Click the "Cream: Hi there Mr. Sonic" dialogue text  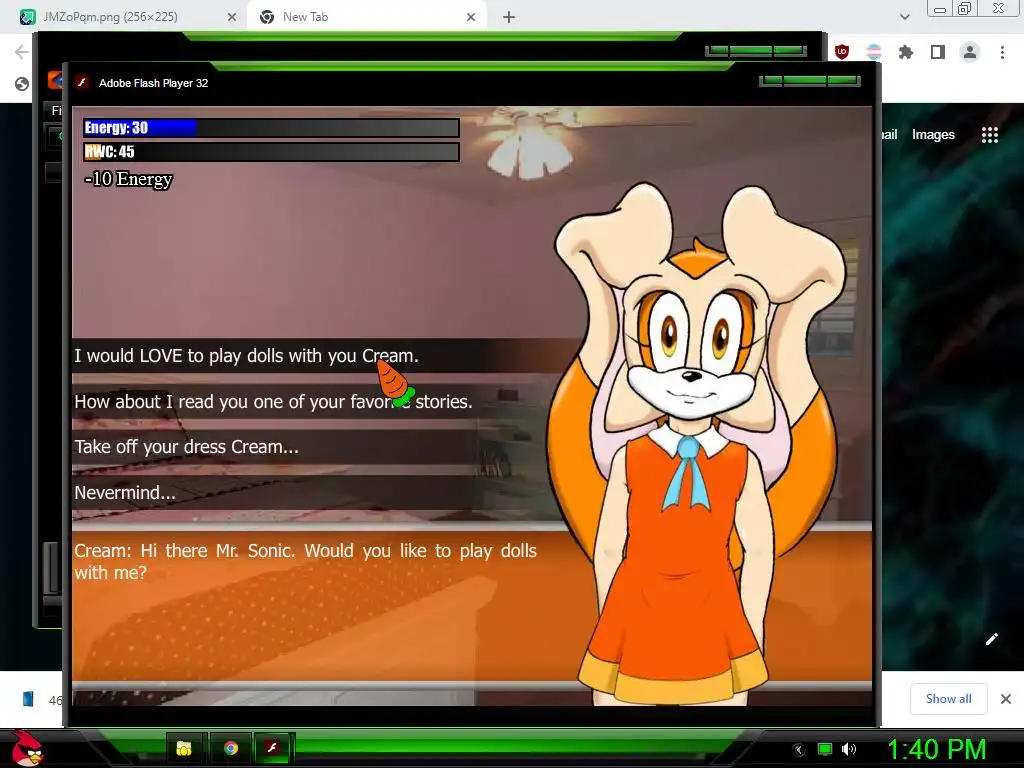pos(305,562)
